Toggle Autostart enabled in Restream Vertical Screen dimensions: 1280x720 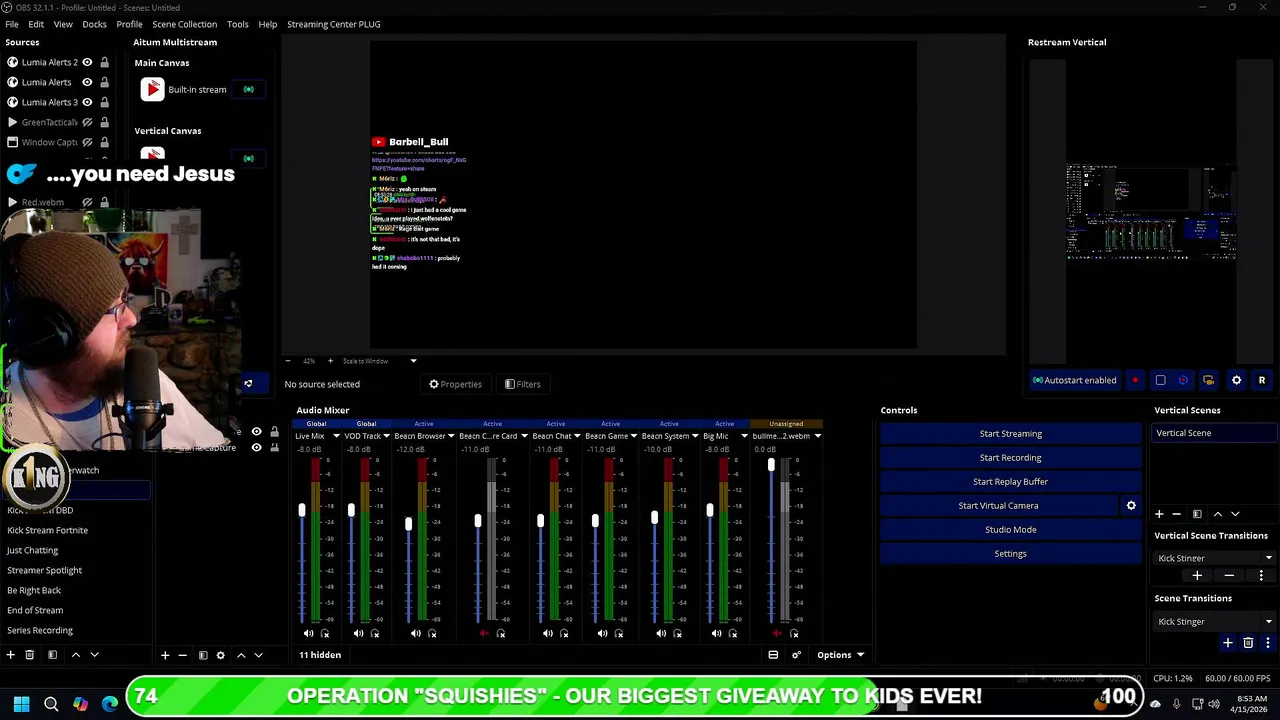[1074, 380]
